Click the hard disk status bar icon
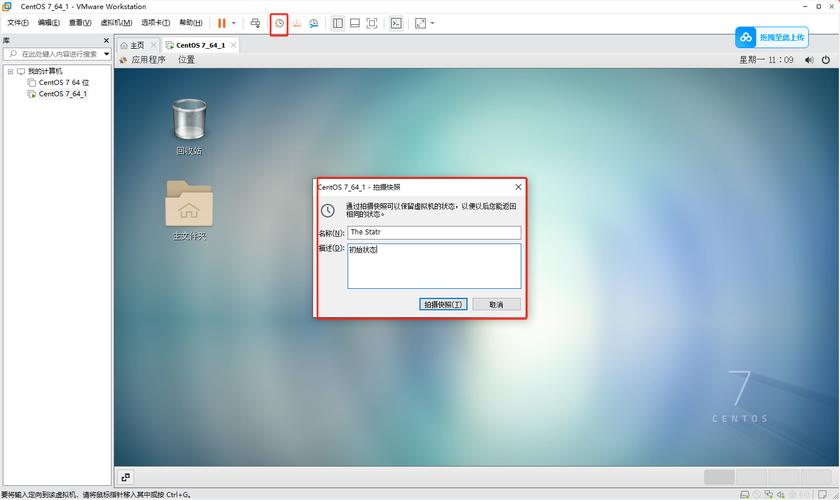 [x=745, y=495]
